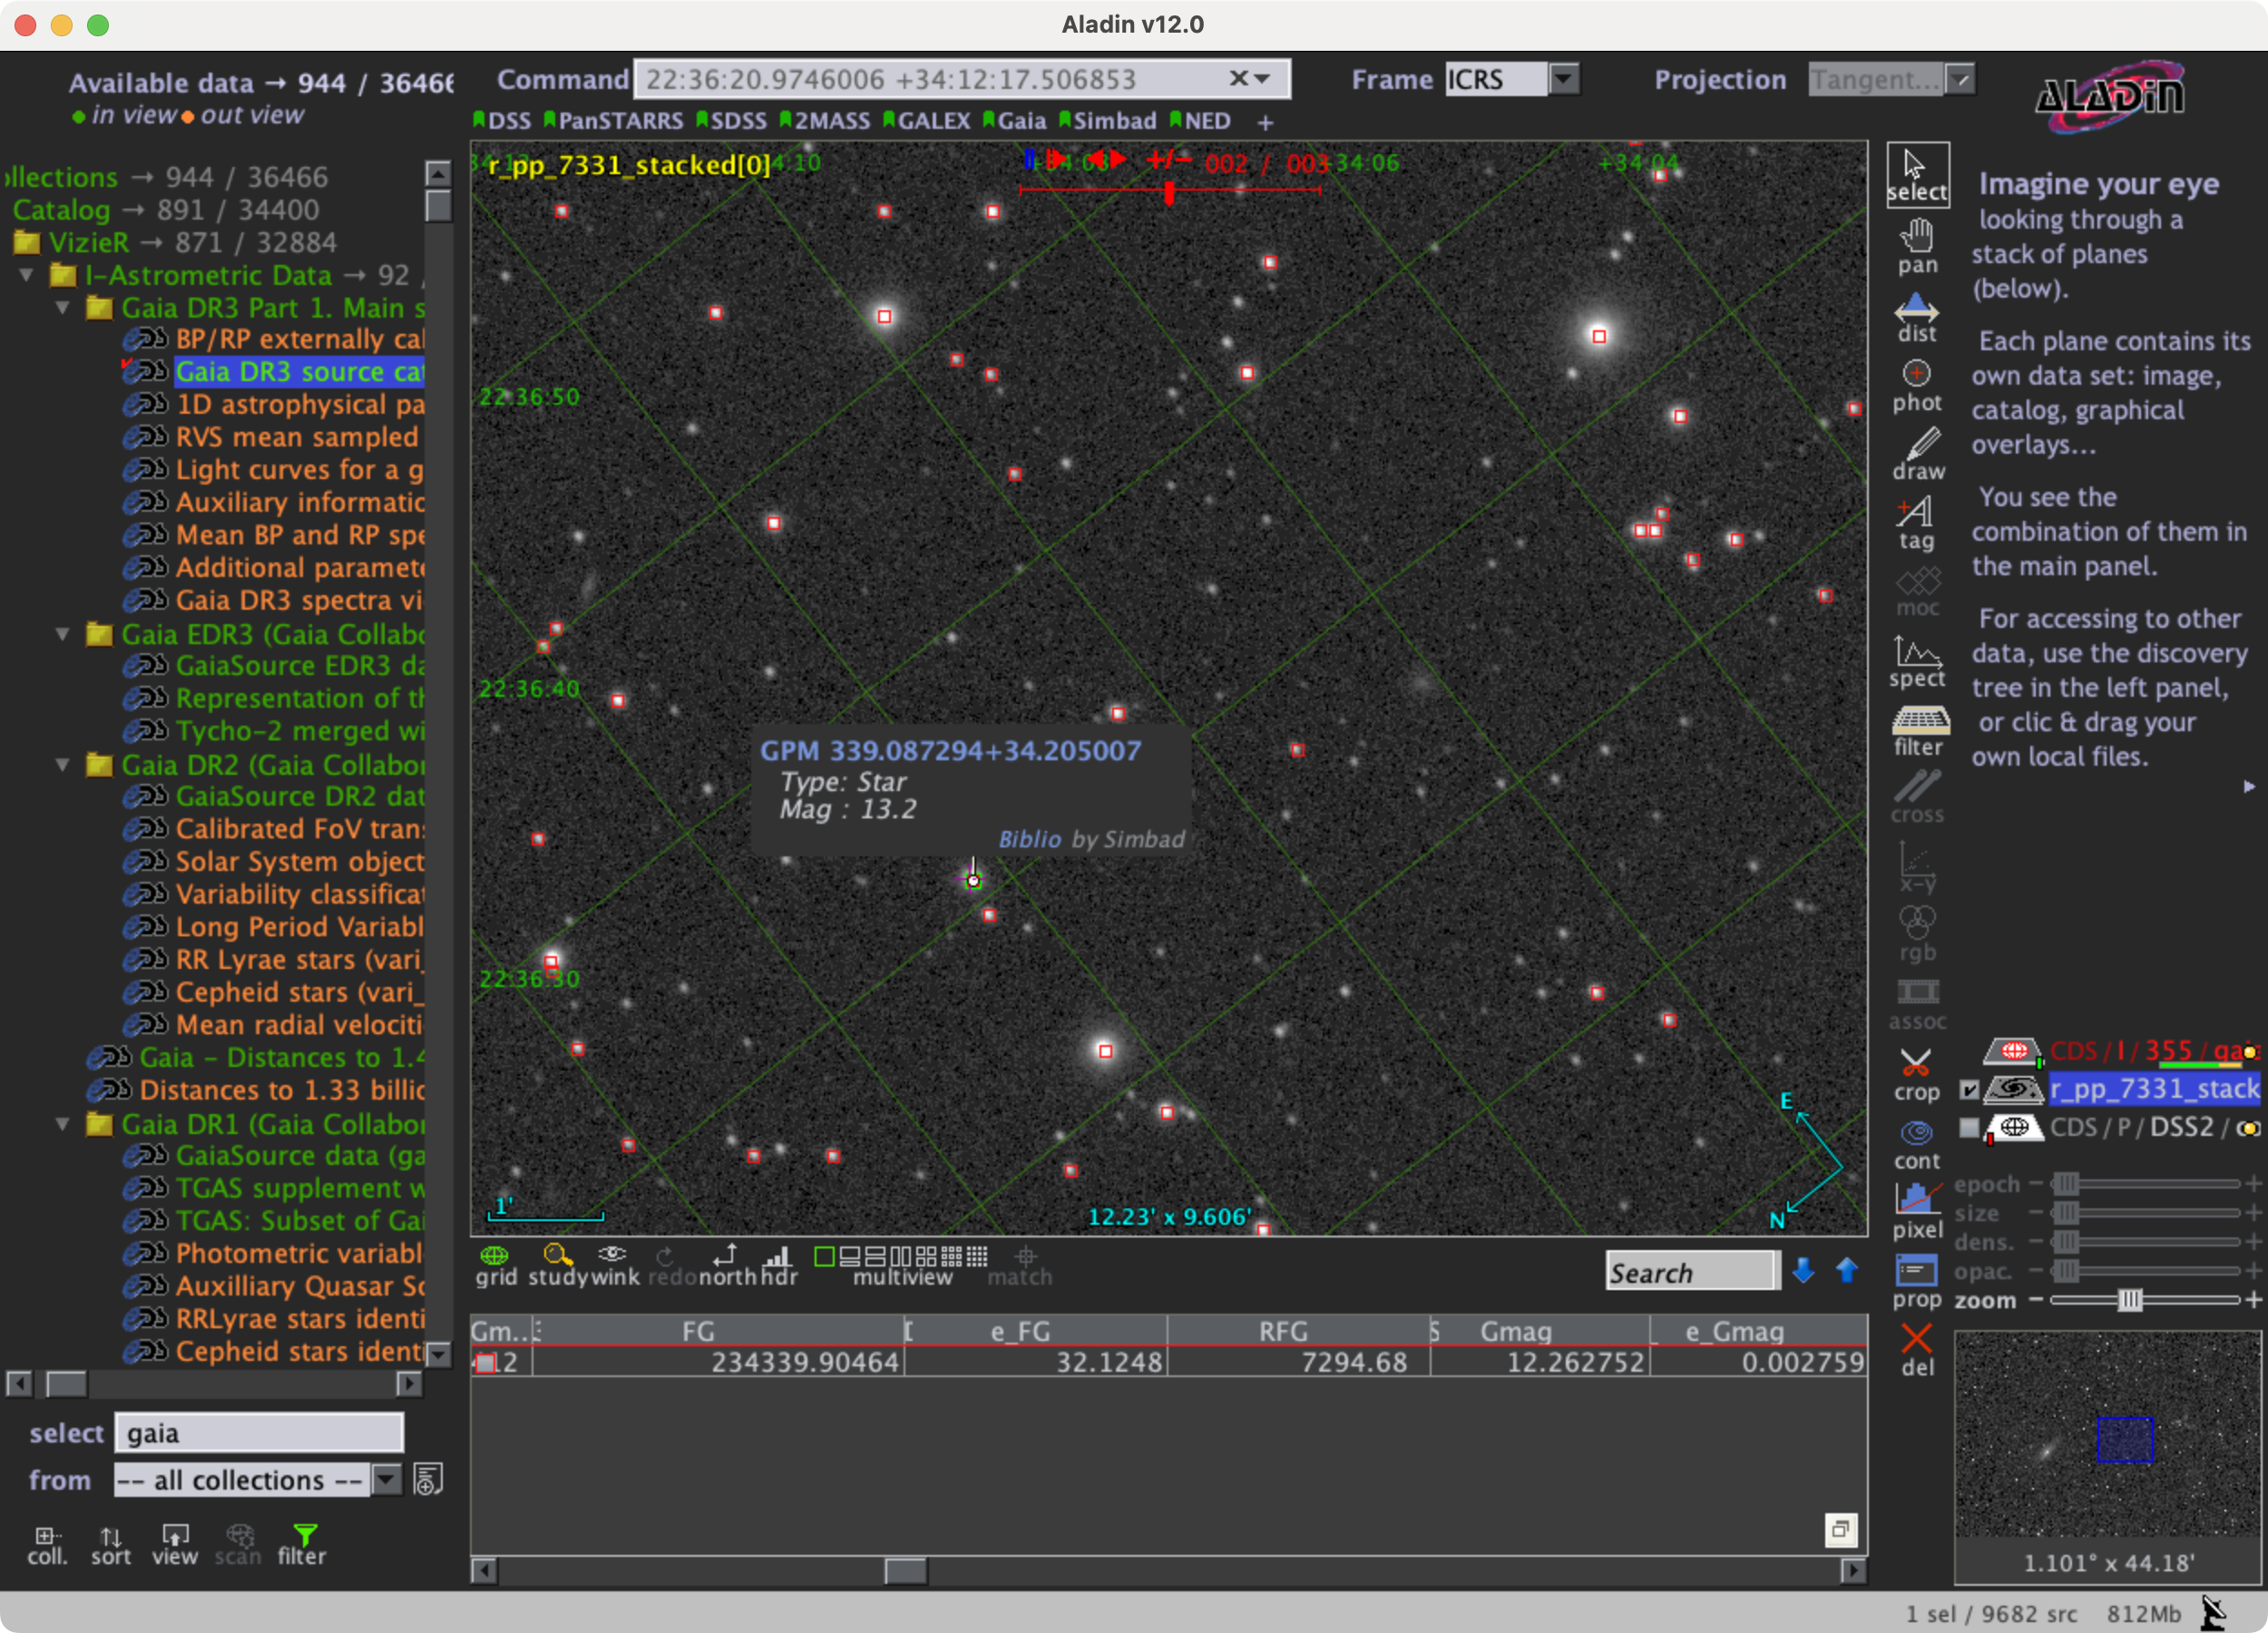2268x1633 pixels.
Task: Delete plane with del icon
Action: pyautogui.click(x=1916, y=1350)
